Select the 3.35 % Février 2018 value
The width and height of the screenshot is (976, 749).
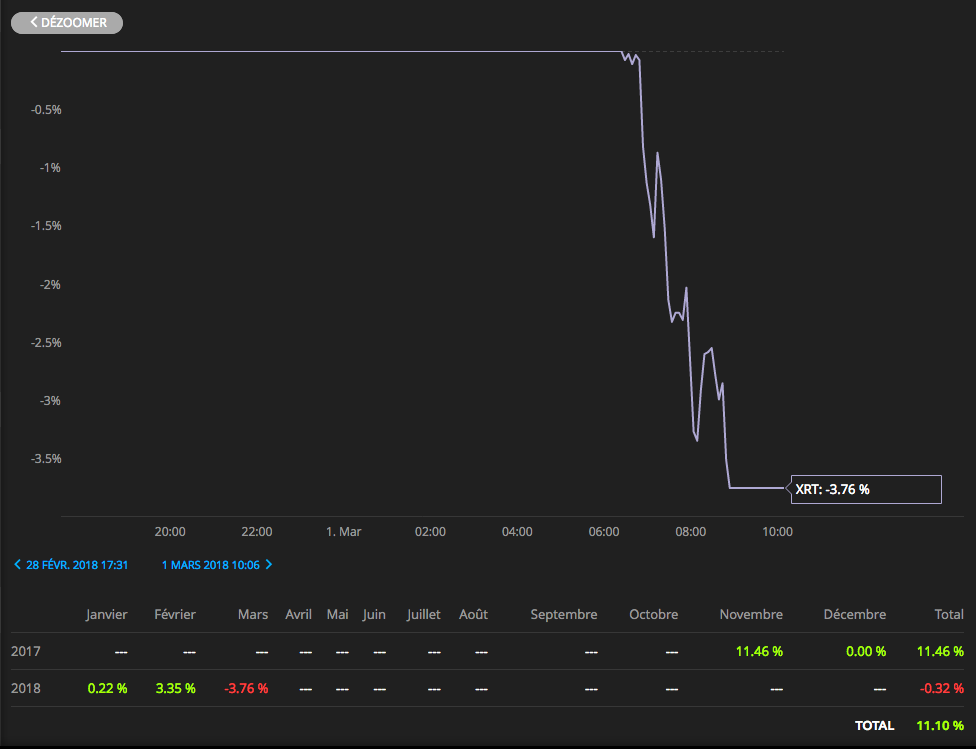pyautogui.click(x=176, y=689)
